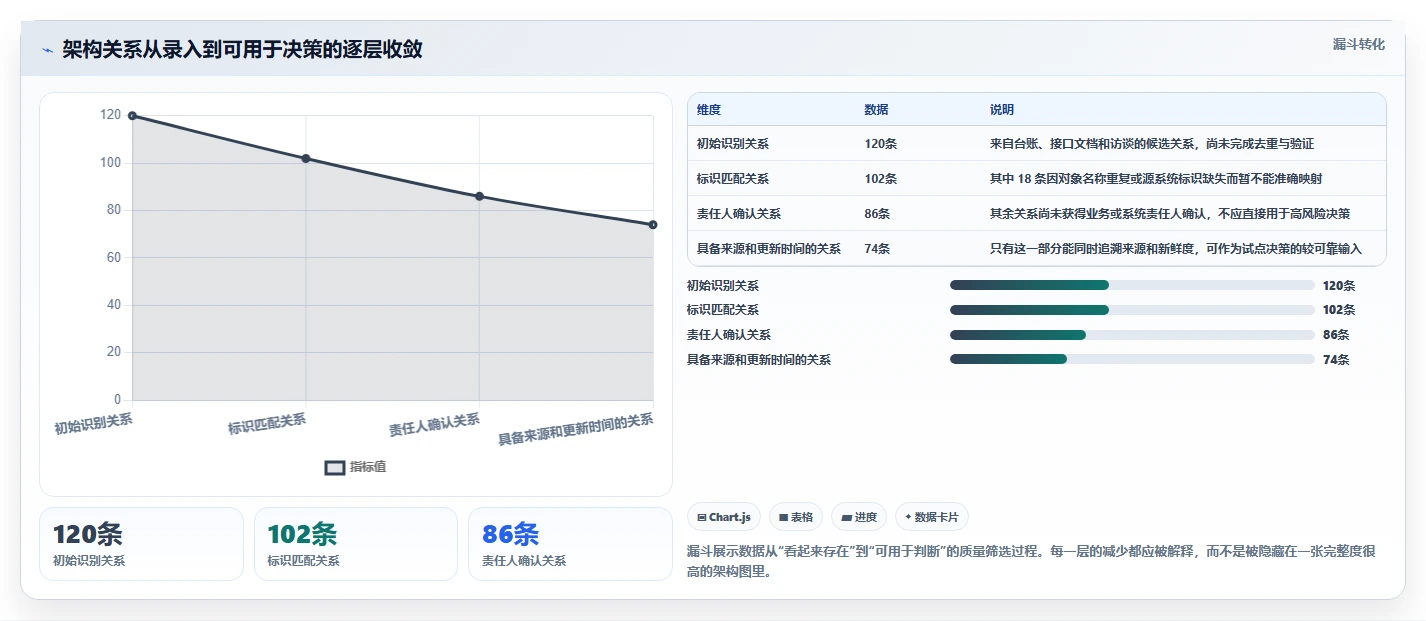This screenshot has width=1426, height=621.
Task: Click the table value 86条
Action: (x=878, y=214)
